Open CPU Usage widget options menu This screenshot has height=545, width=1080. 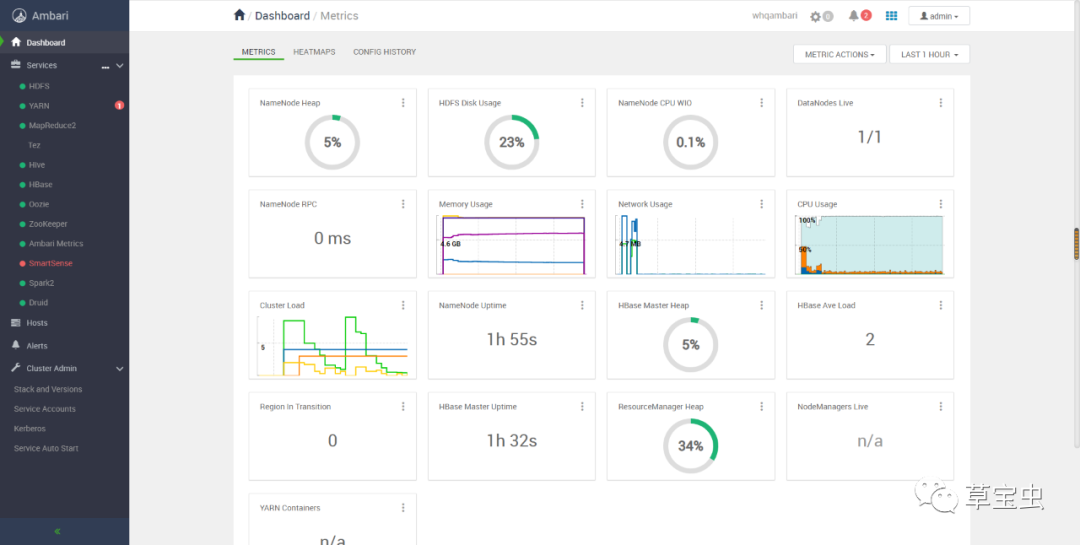(x=941, y=204)
